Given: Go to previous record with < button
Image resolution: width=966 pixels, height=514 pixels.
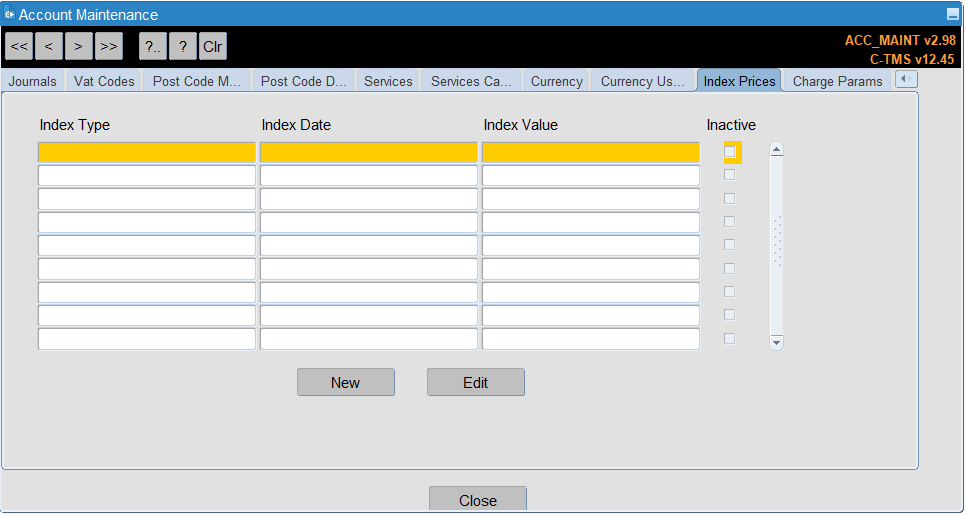Looking at the screenshot, I should [x=49, y=46].
